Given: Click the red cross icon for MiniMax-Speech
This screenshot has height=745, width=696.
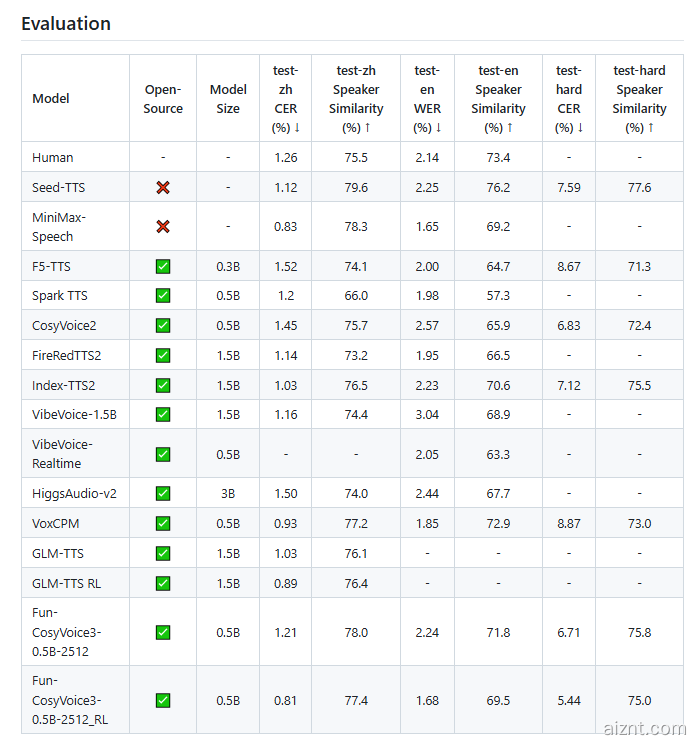Looking at the screenshot, I should [x=163, y=227].
